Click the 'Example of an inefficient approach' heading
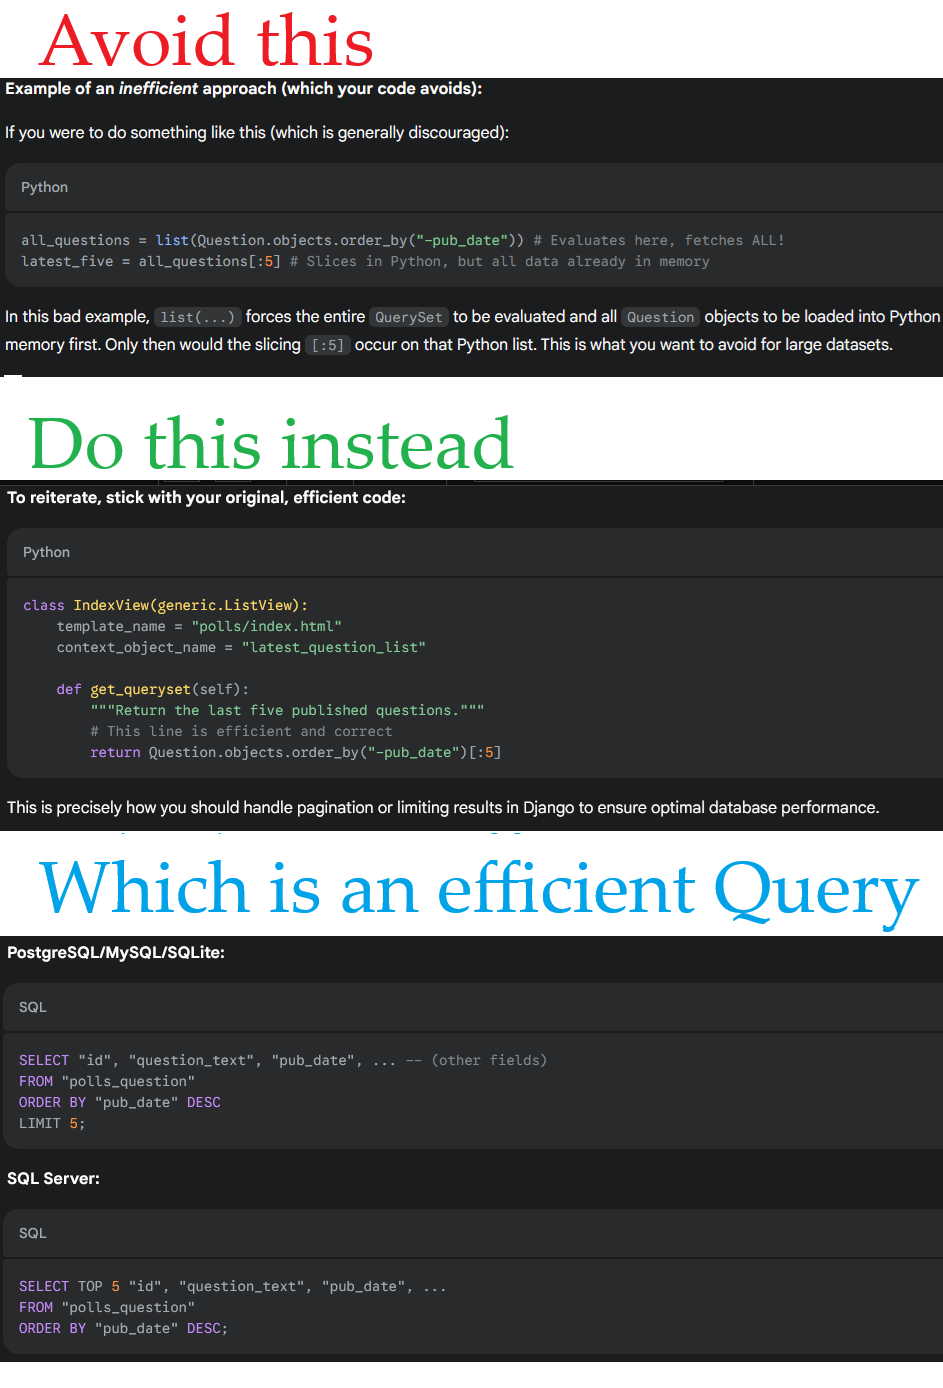 (243, 88)
